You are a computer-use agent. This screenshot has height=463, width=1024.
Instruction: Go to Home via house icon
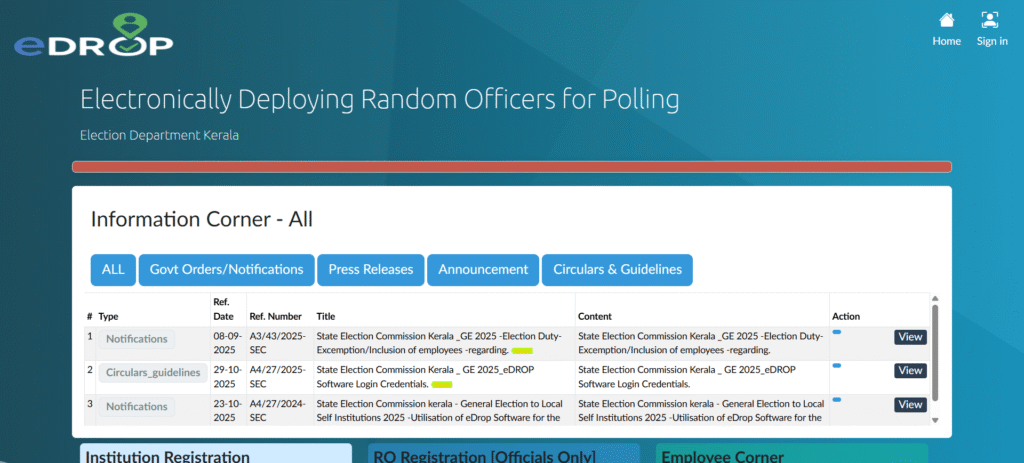(x=946, y=20)
